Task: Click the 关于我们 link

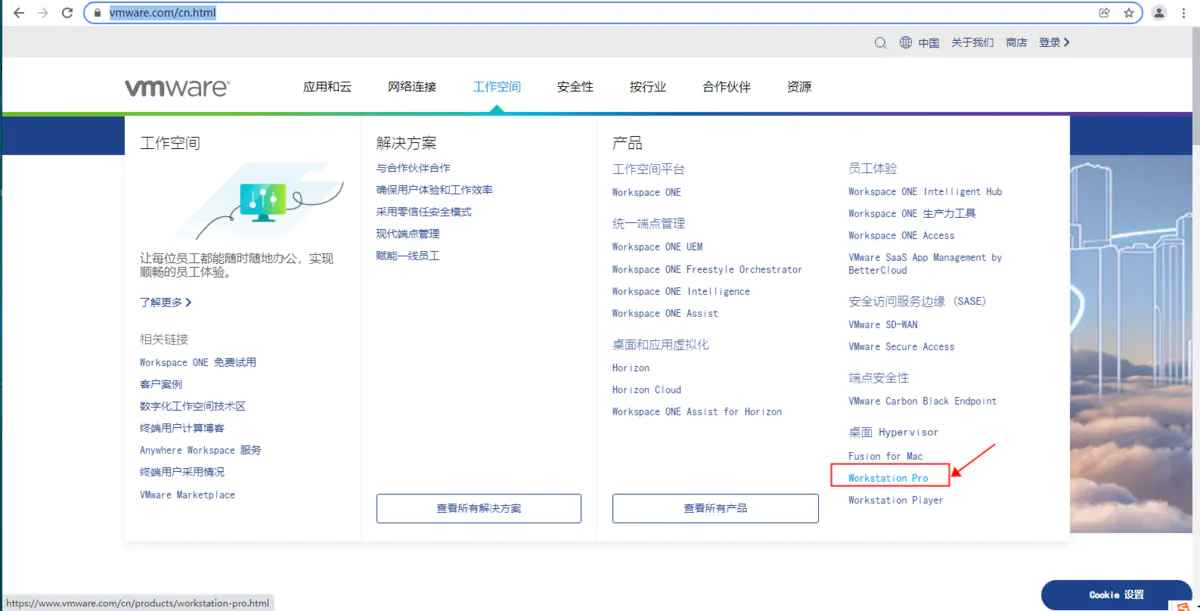Action: tap(972, 42)
